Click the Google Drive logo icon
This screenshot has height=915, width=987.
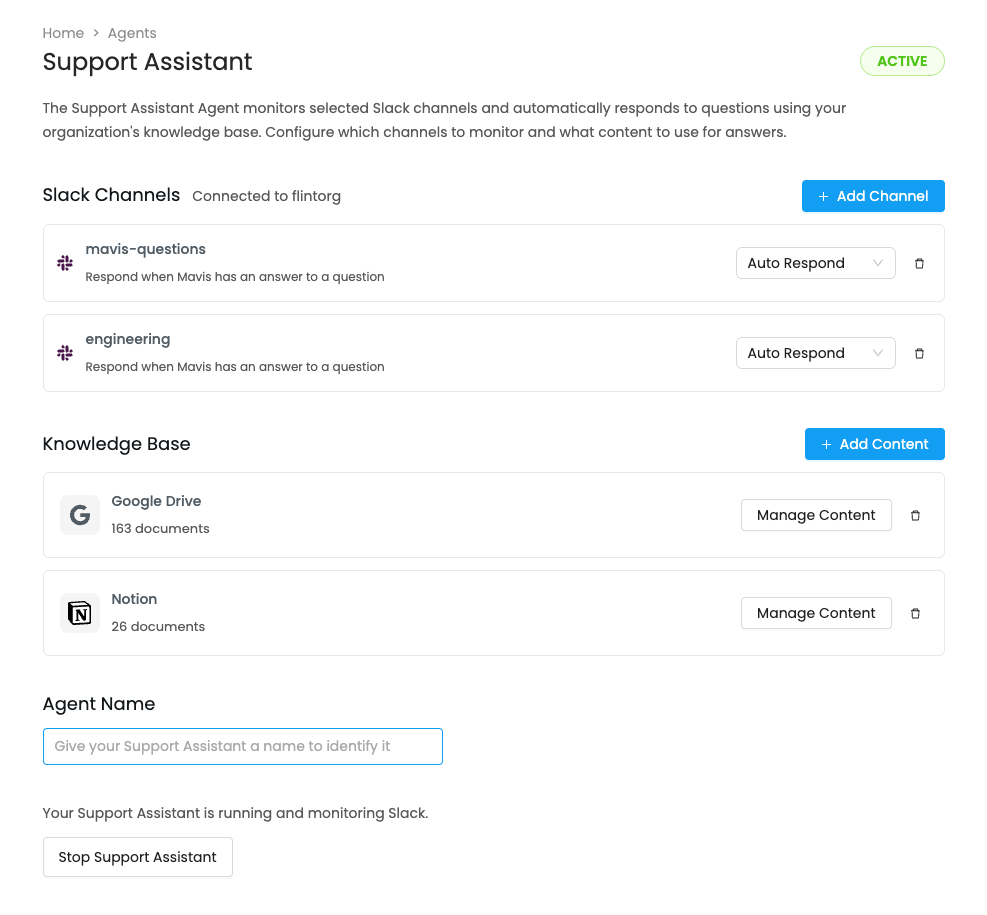(80, 515)
